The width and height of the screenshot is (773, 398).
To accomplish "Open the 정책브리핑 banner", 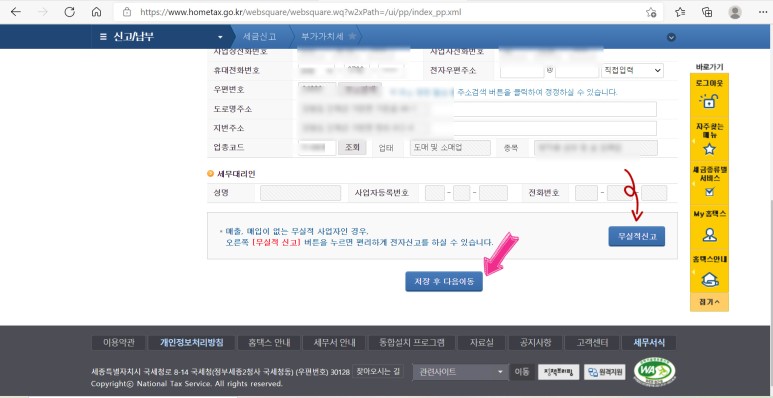I will point(559,372).
